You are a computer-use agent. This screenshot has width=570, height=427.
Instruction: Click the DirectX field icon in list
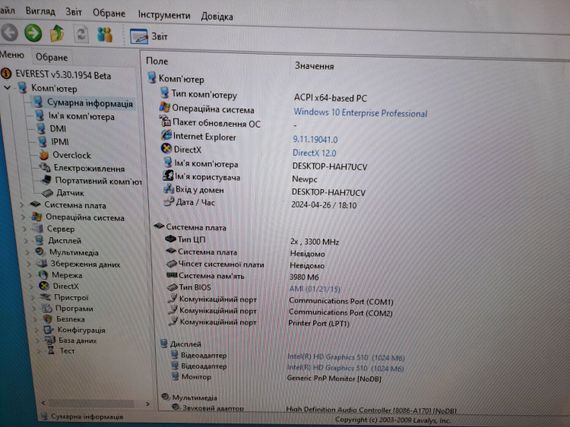tap(166, 148)
